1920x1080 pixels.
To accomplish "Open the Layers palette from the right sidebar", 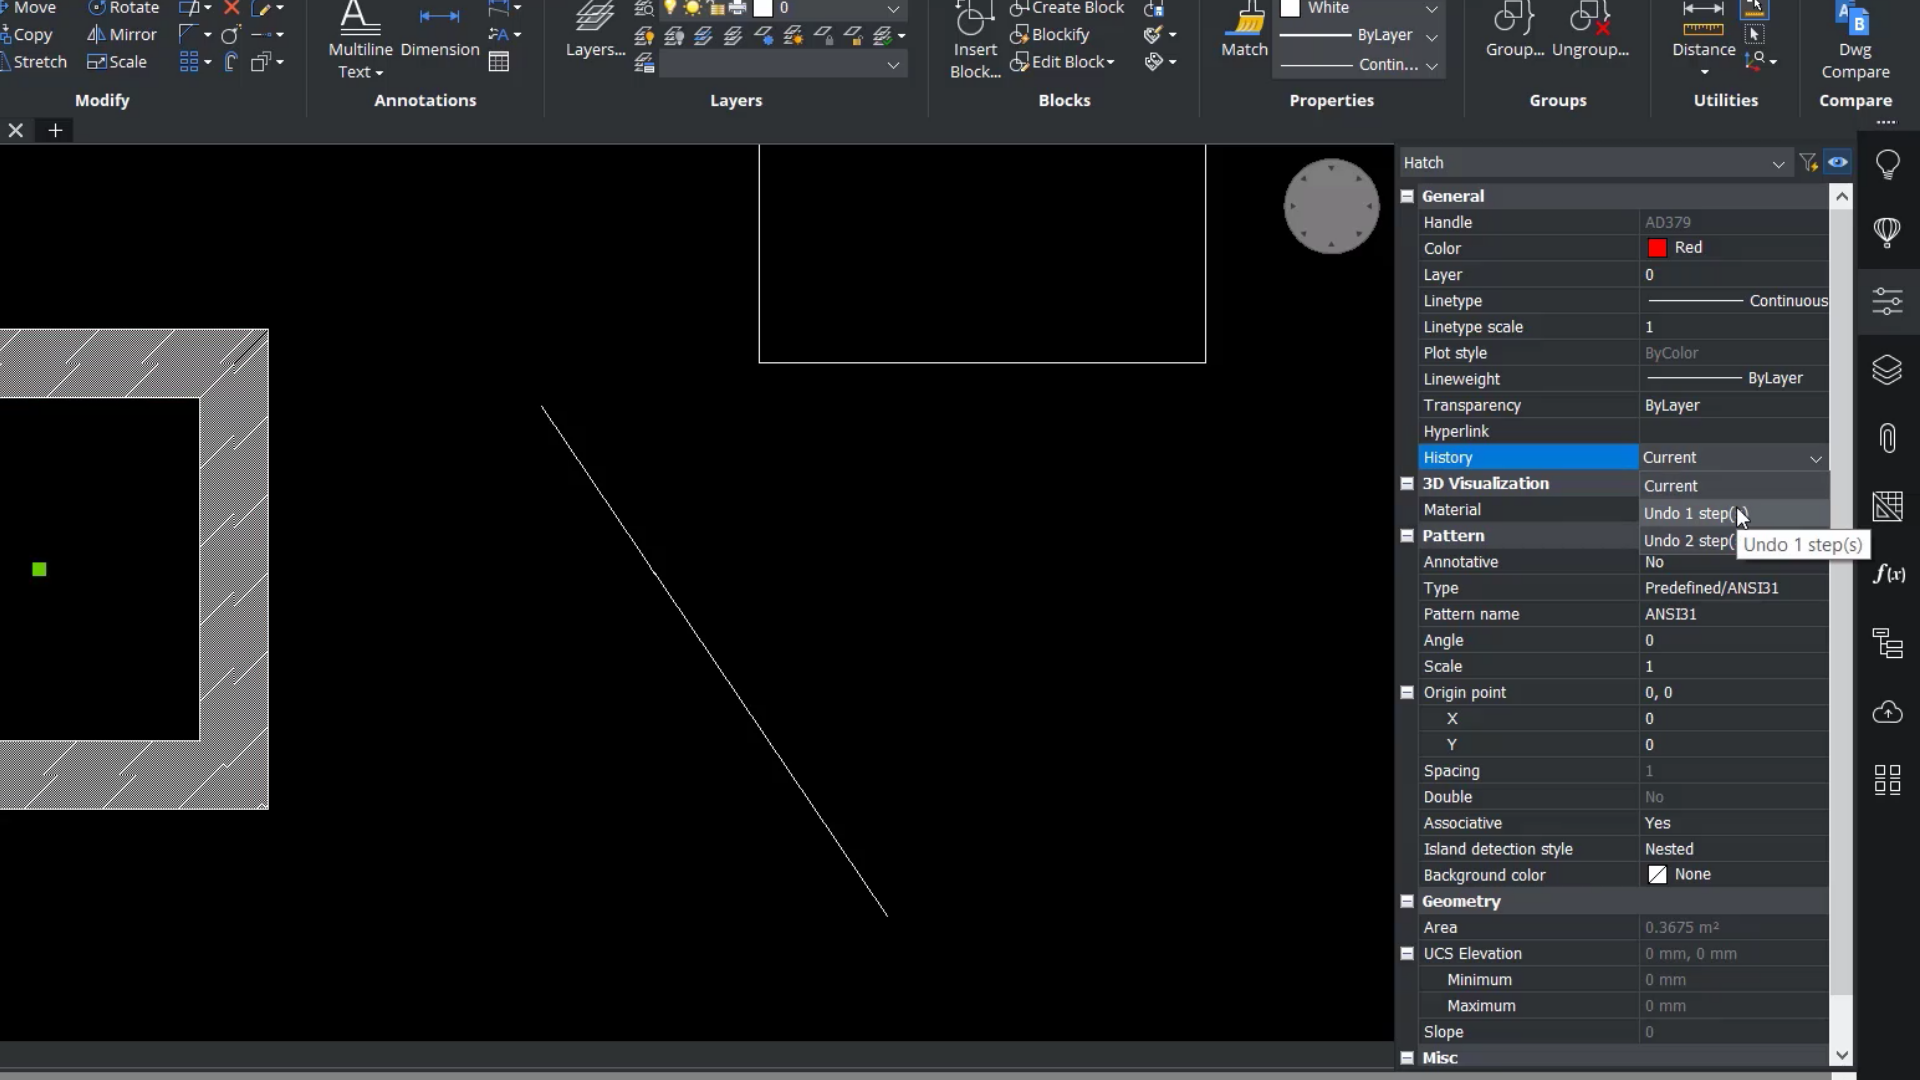I will coord(1889,370).
